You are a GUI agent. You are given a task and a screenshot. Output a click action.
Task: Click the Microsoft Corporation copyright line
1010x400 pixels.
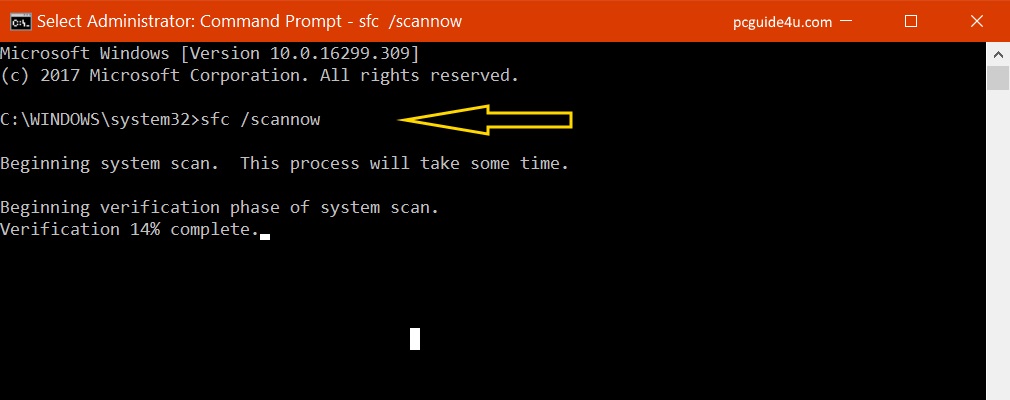(x=260, y=75)
